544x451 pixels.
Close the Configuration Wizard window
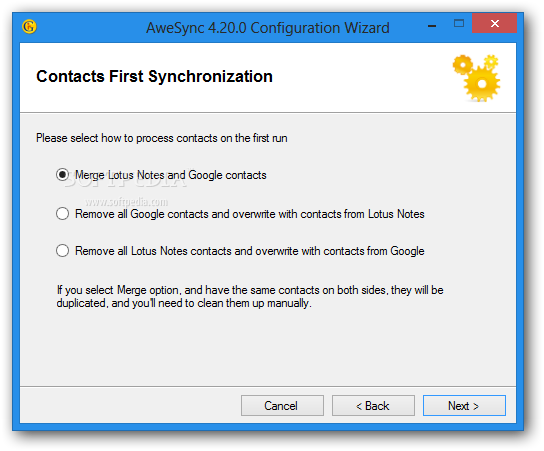[494, 24]
